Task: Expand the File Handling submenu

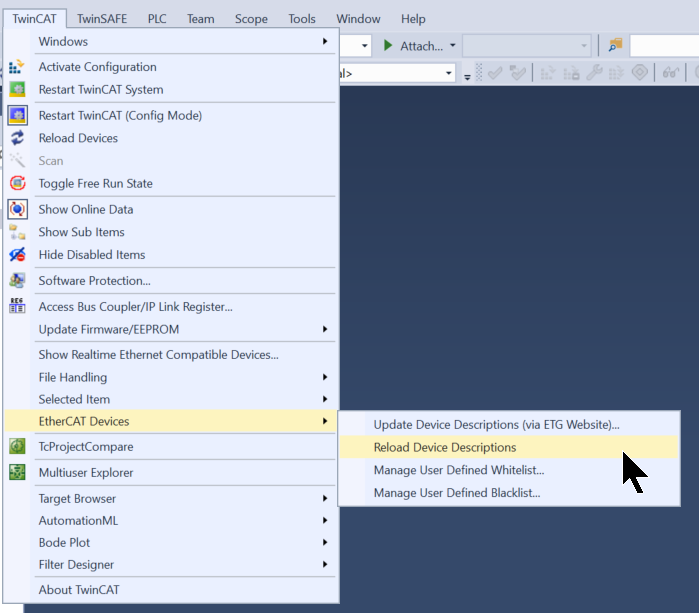Action: (325, 377)
